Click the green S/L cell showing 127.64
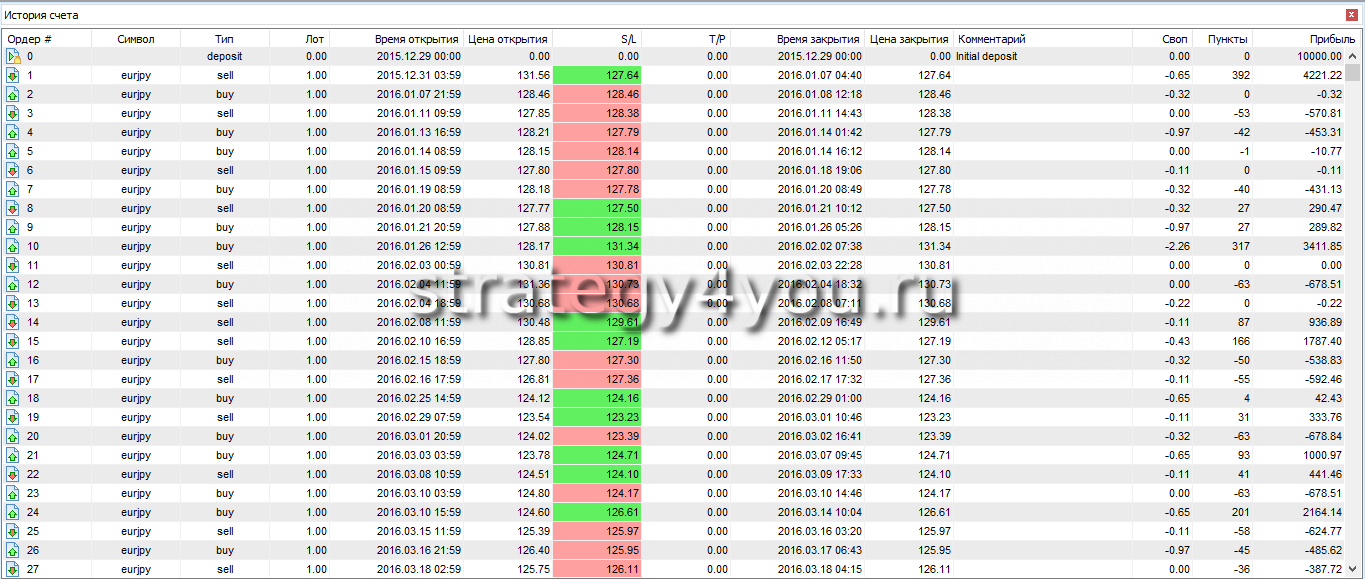The image size is (1365, 579). (597, 76)
